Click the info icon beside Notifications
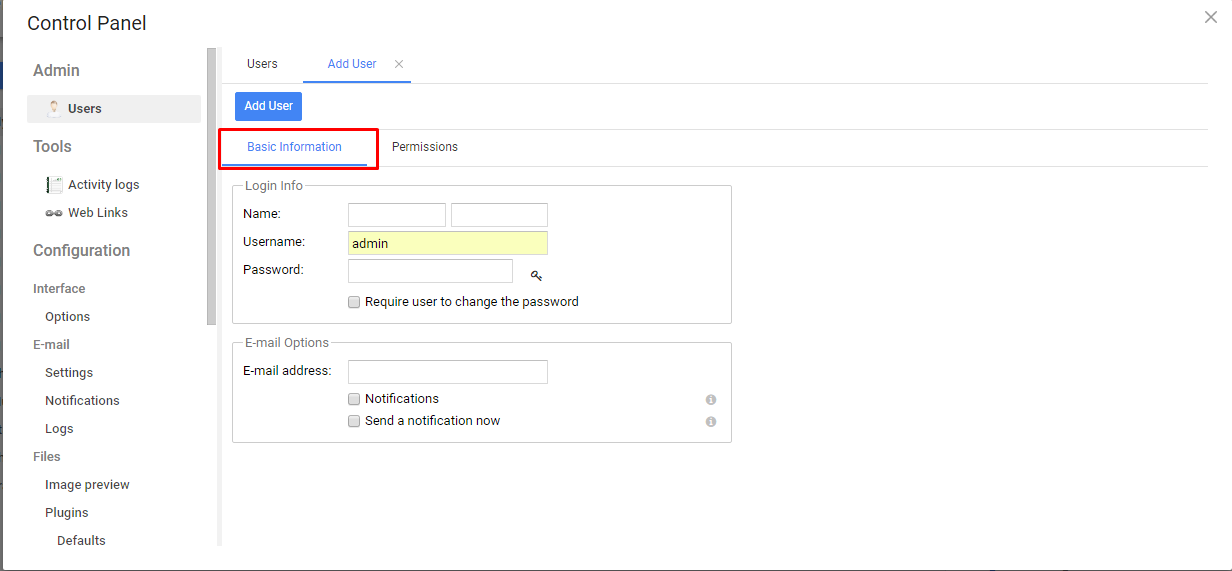Viewport: 1232px width, 571px height. 711,399
